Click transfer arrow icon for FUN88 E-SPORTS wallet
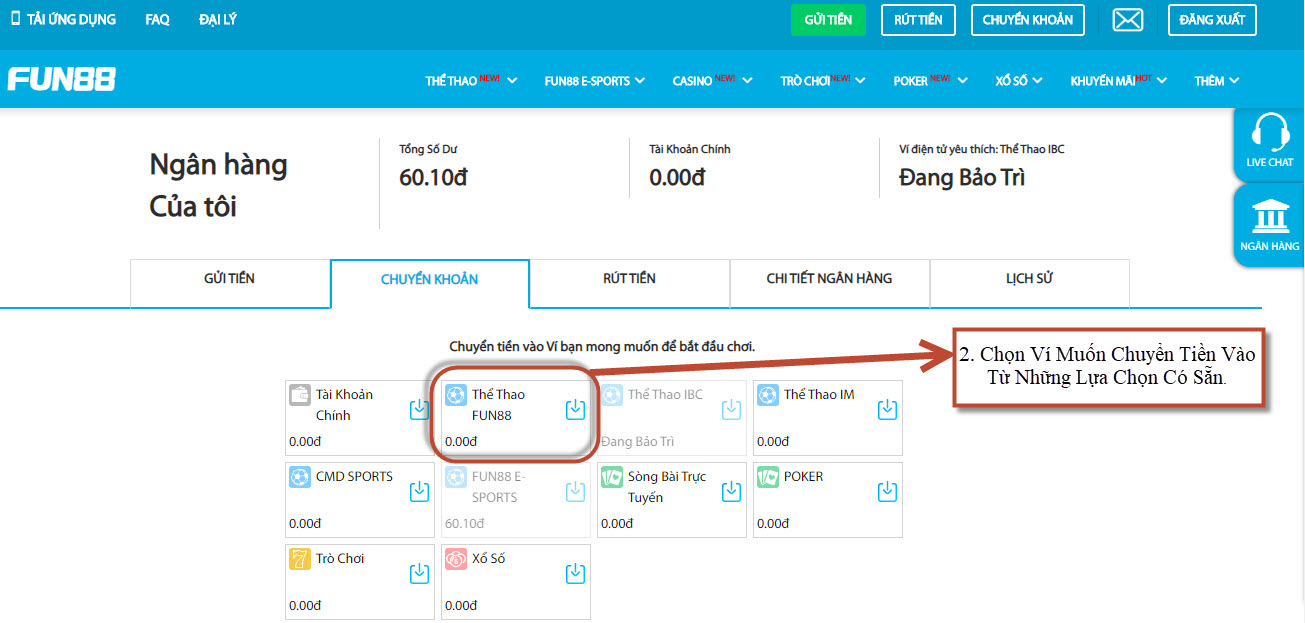The image size is (1305, 623). click(x=576, y=492)
